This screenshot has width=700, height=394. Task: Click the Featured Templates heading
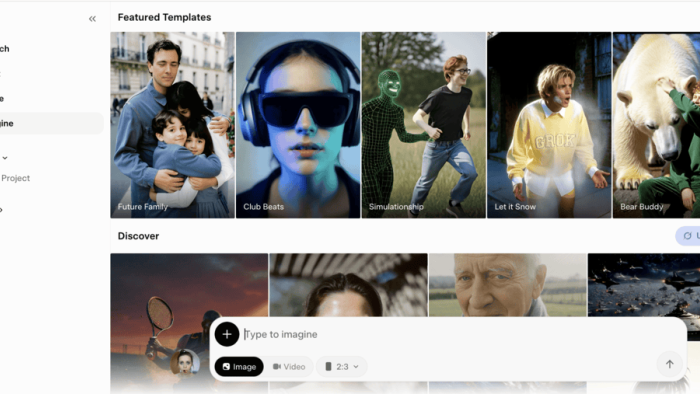click(x=164, y=17)
